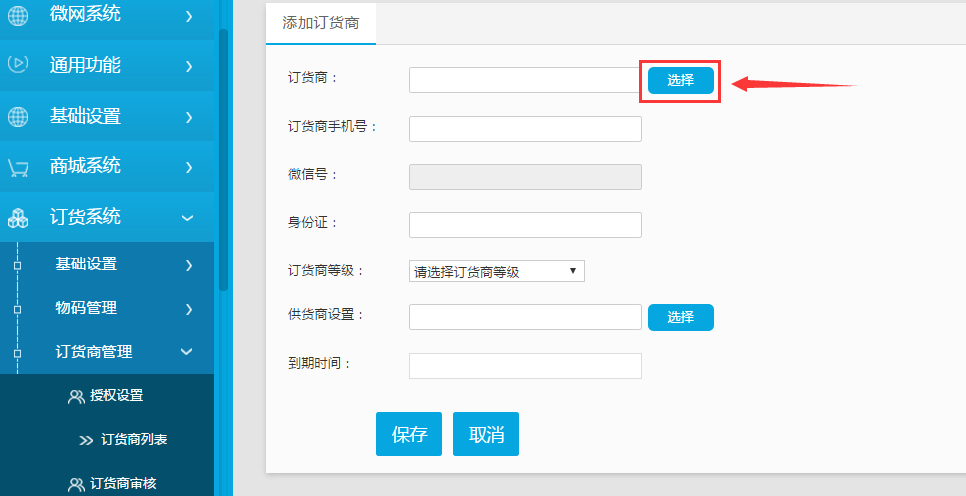Click the 保存 button
The image size is (966, 496).
pos(409,434)
